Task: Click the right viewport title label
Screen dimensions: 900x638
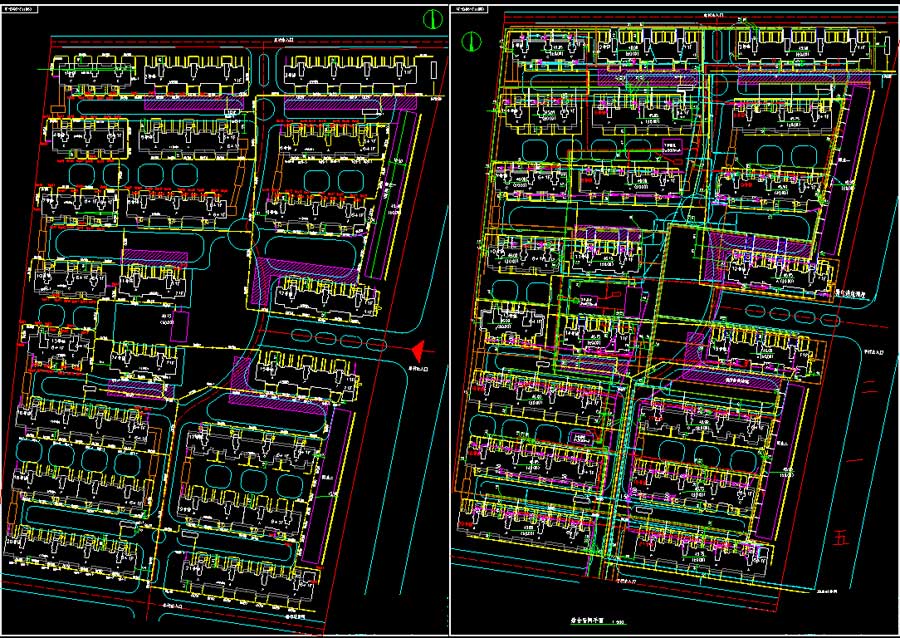Action: [473, 10]
